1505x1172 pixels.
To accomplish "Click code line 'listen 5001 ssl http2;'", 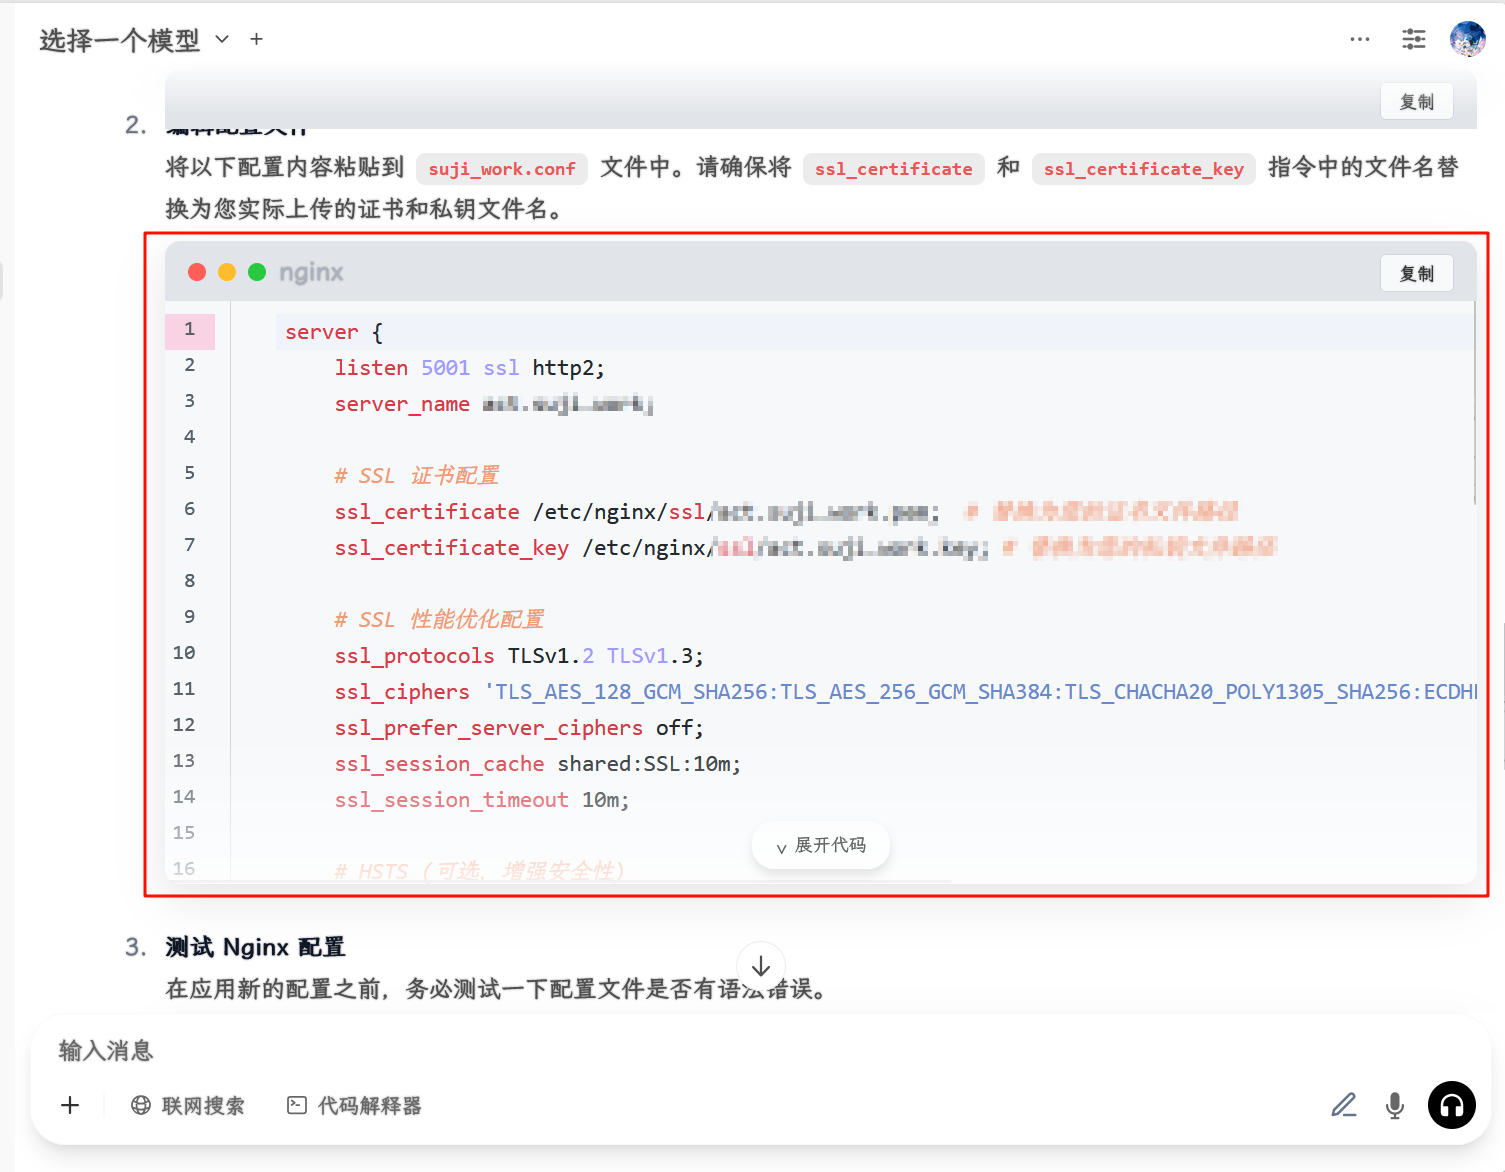I will click(469, 368).
